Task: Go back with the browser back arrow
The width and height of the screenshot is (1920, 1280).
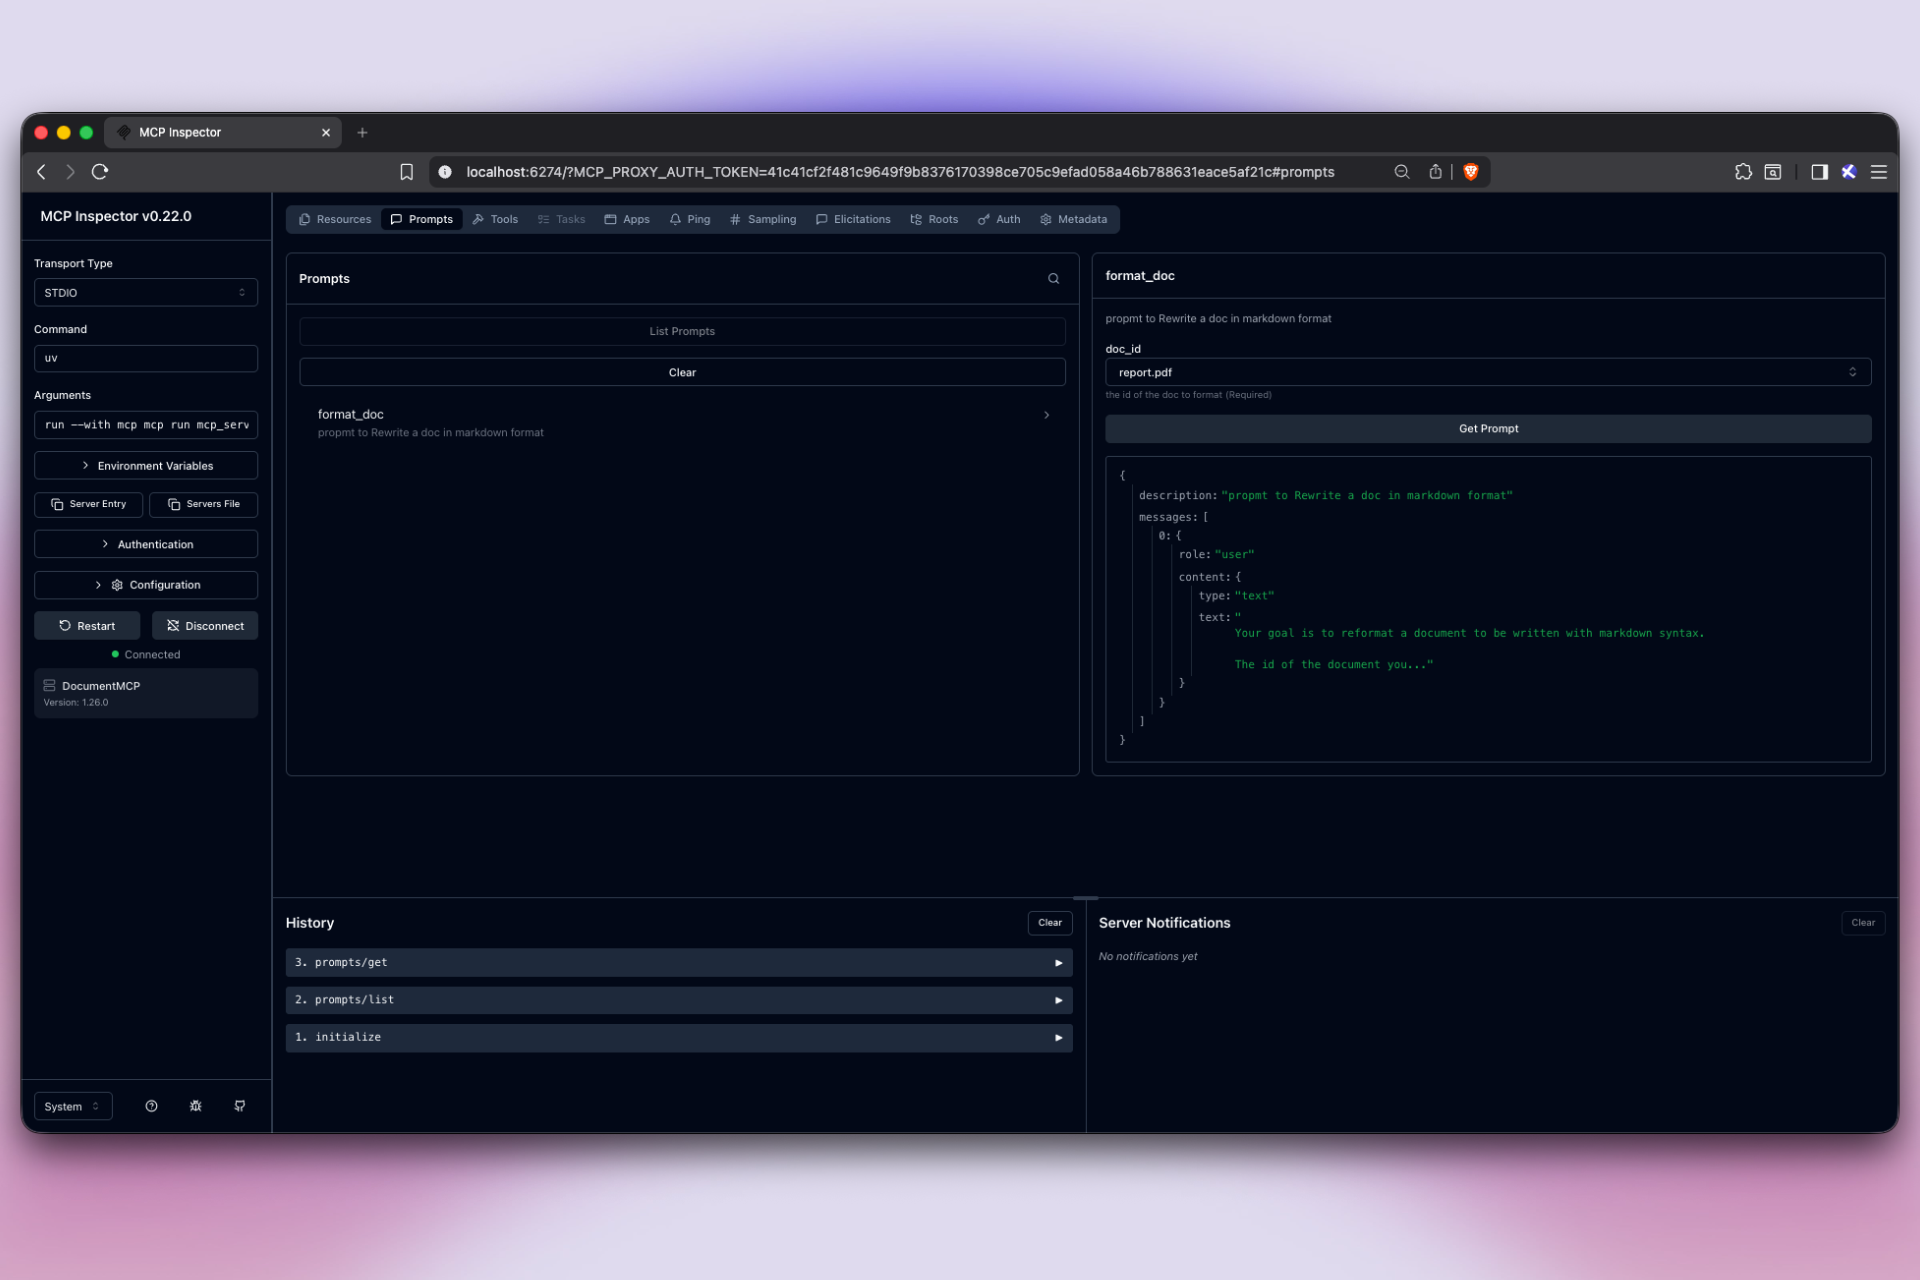Action: (x=41, y=172)
